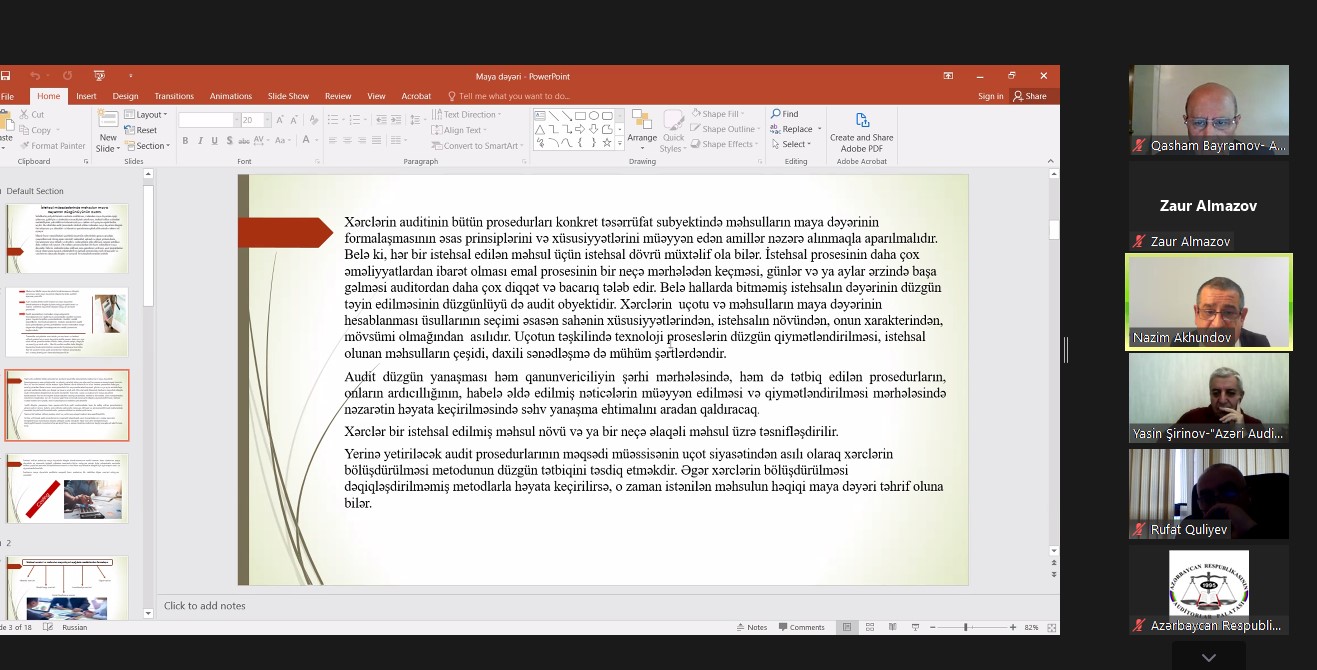Image resolution: width=1317 pixels, height=670 pixels.
Task: Click the Find magnifier icon
Action: [x=776, y=114]
